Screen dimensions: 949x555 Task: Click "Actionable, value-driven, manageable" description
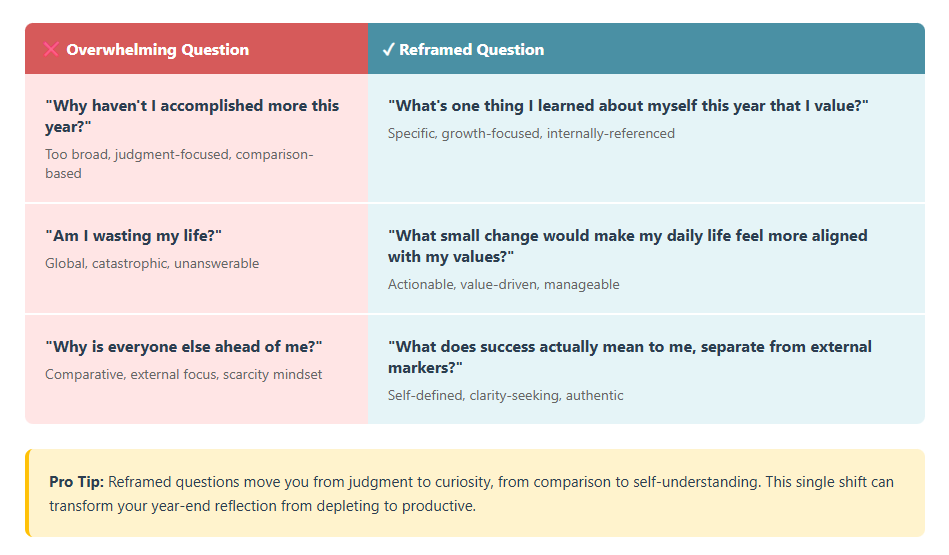pos(503,285)
